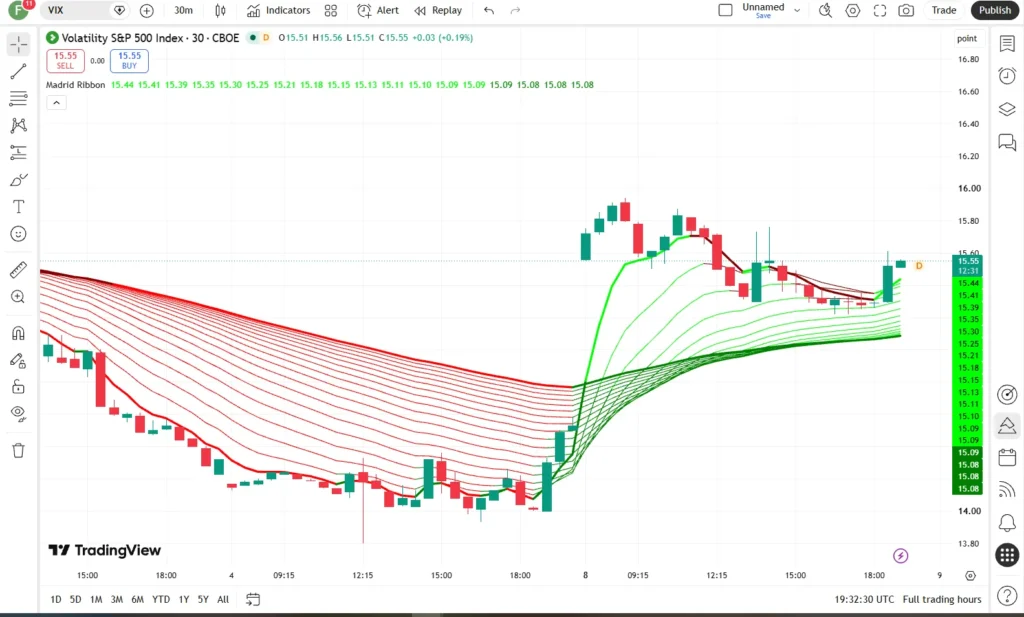Open the object tree layers panel

[x=1007, y=109]
